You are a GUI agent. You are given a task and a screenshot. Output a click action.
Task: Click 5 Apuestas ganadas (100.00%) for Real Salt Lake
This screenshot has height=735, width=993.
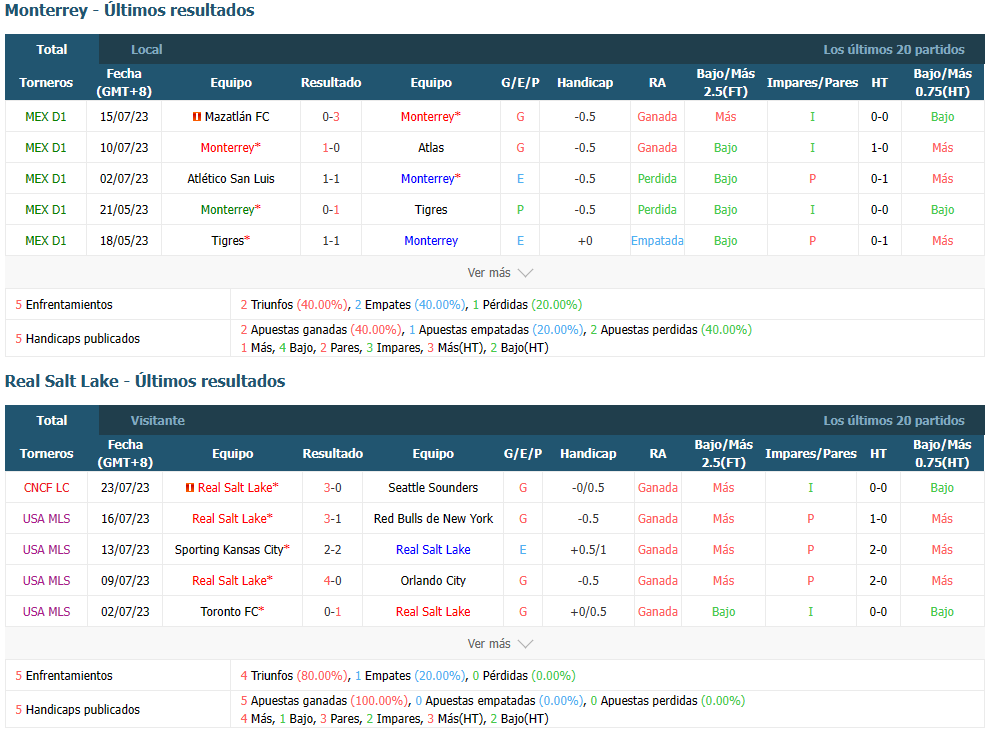324,701
